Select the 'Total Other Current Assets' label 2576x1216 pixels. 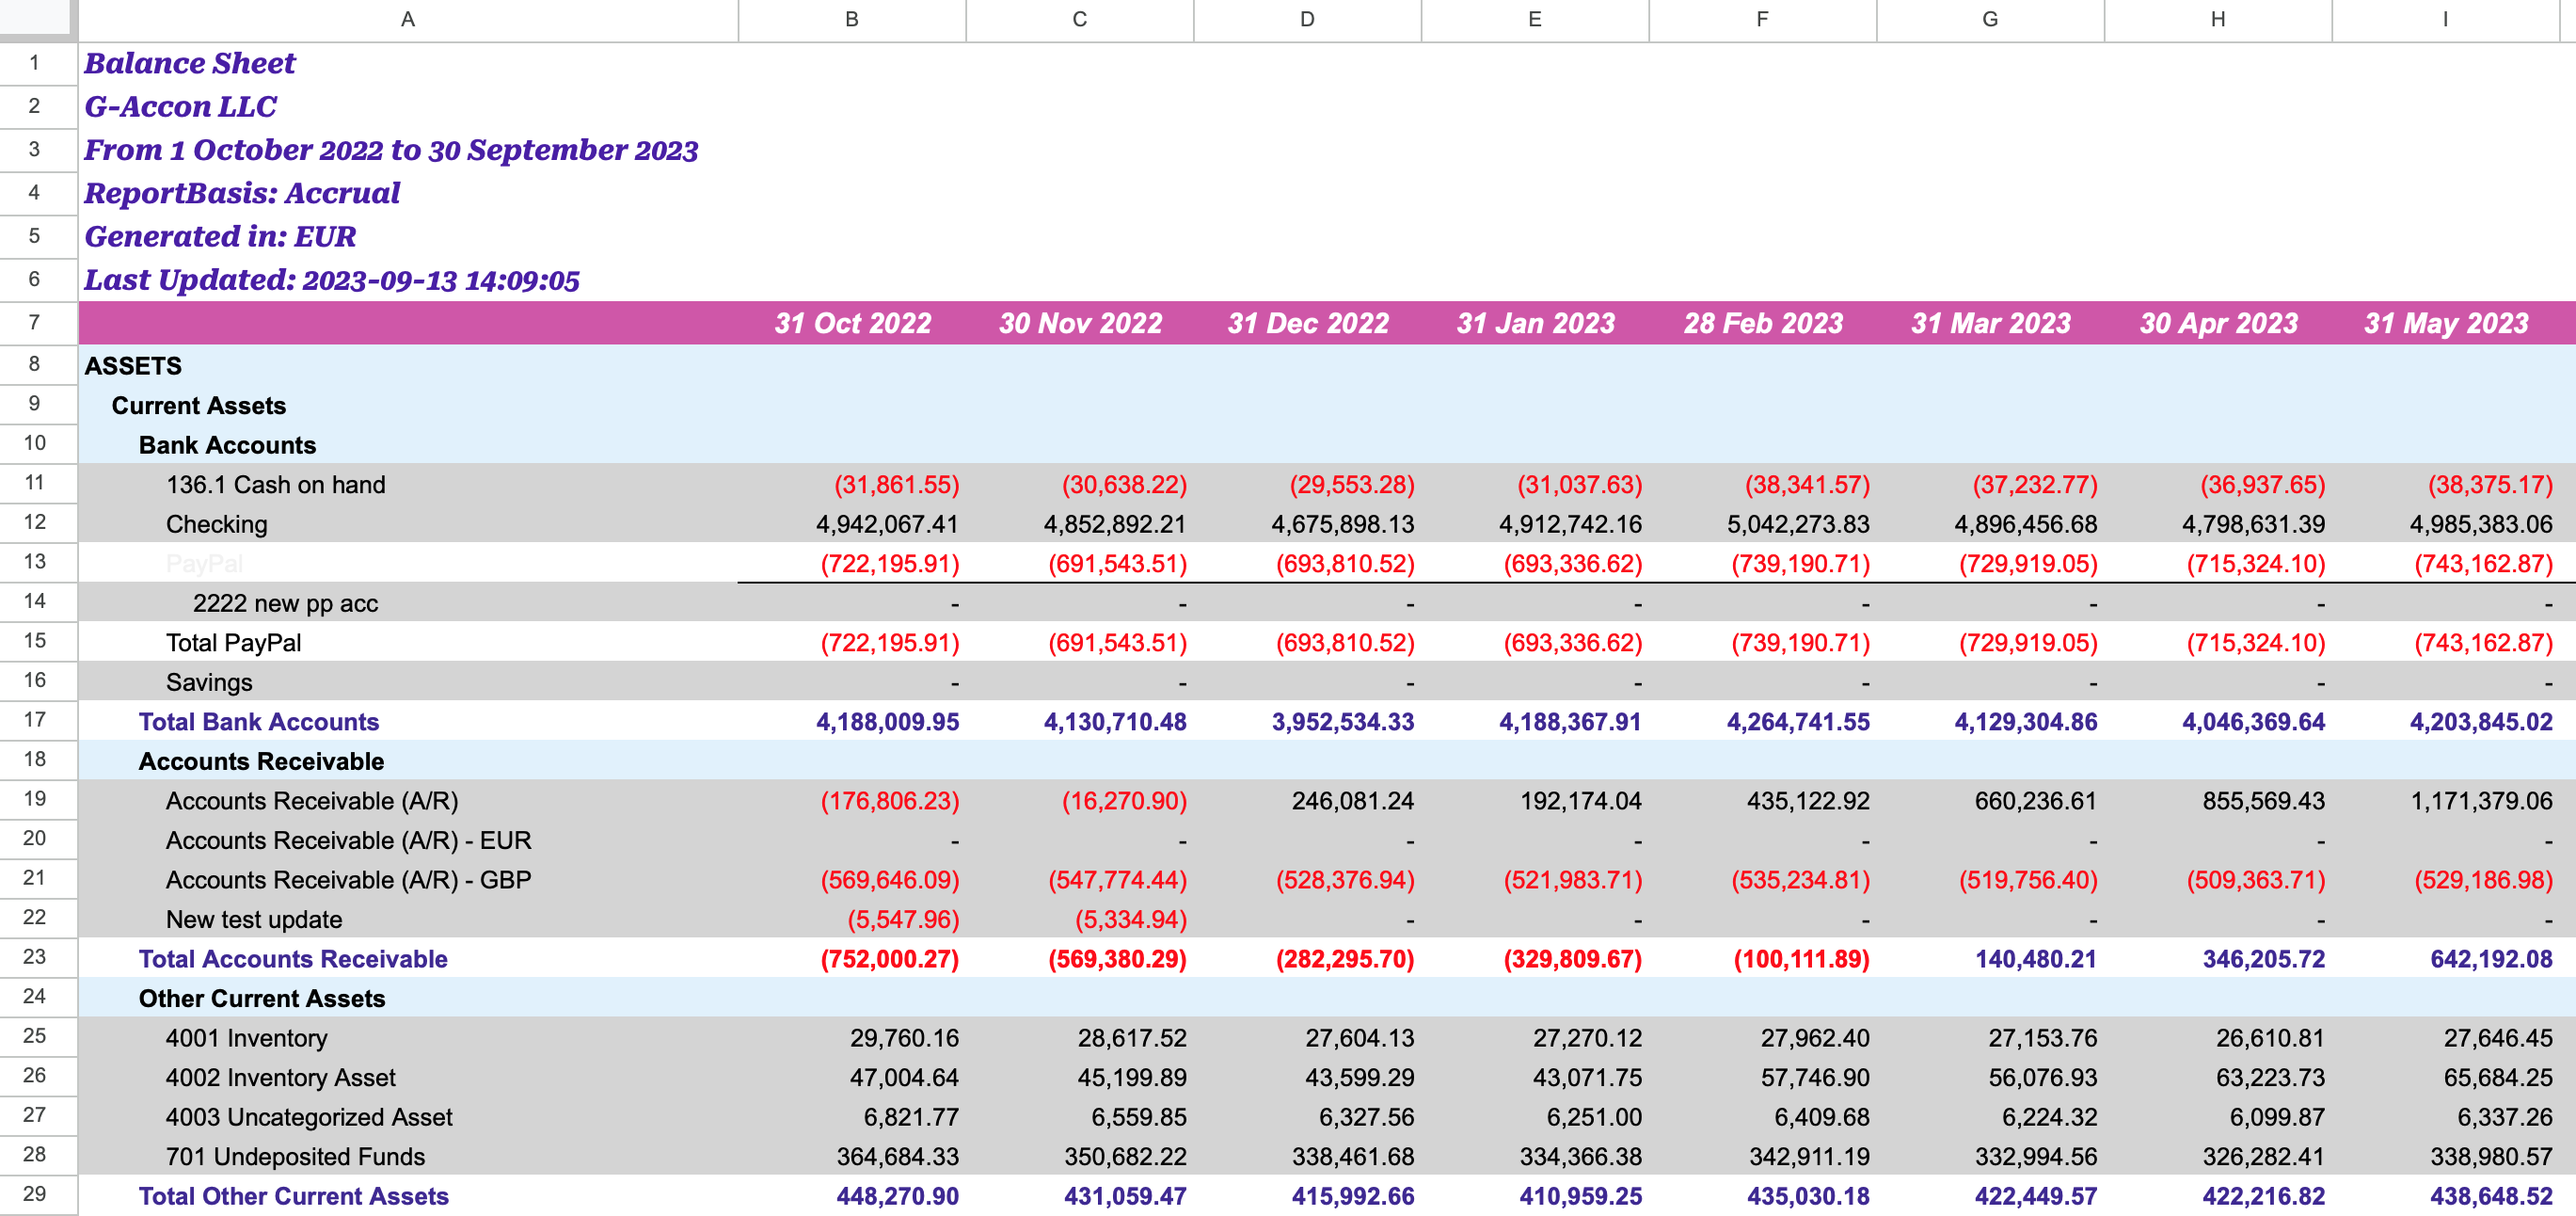click(x=294, y=1196)
